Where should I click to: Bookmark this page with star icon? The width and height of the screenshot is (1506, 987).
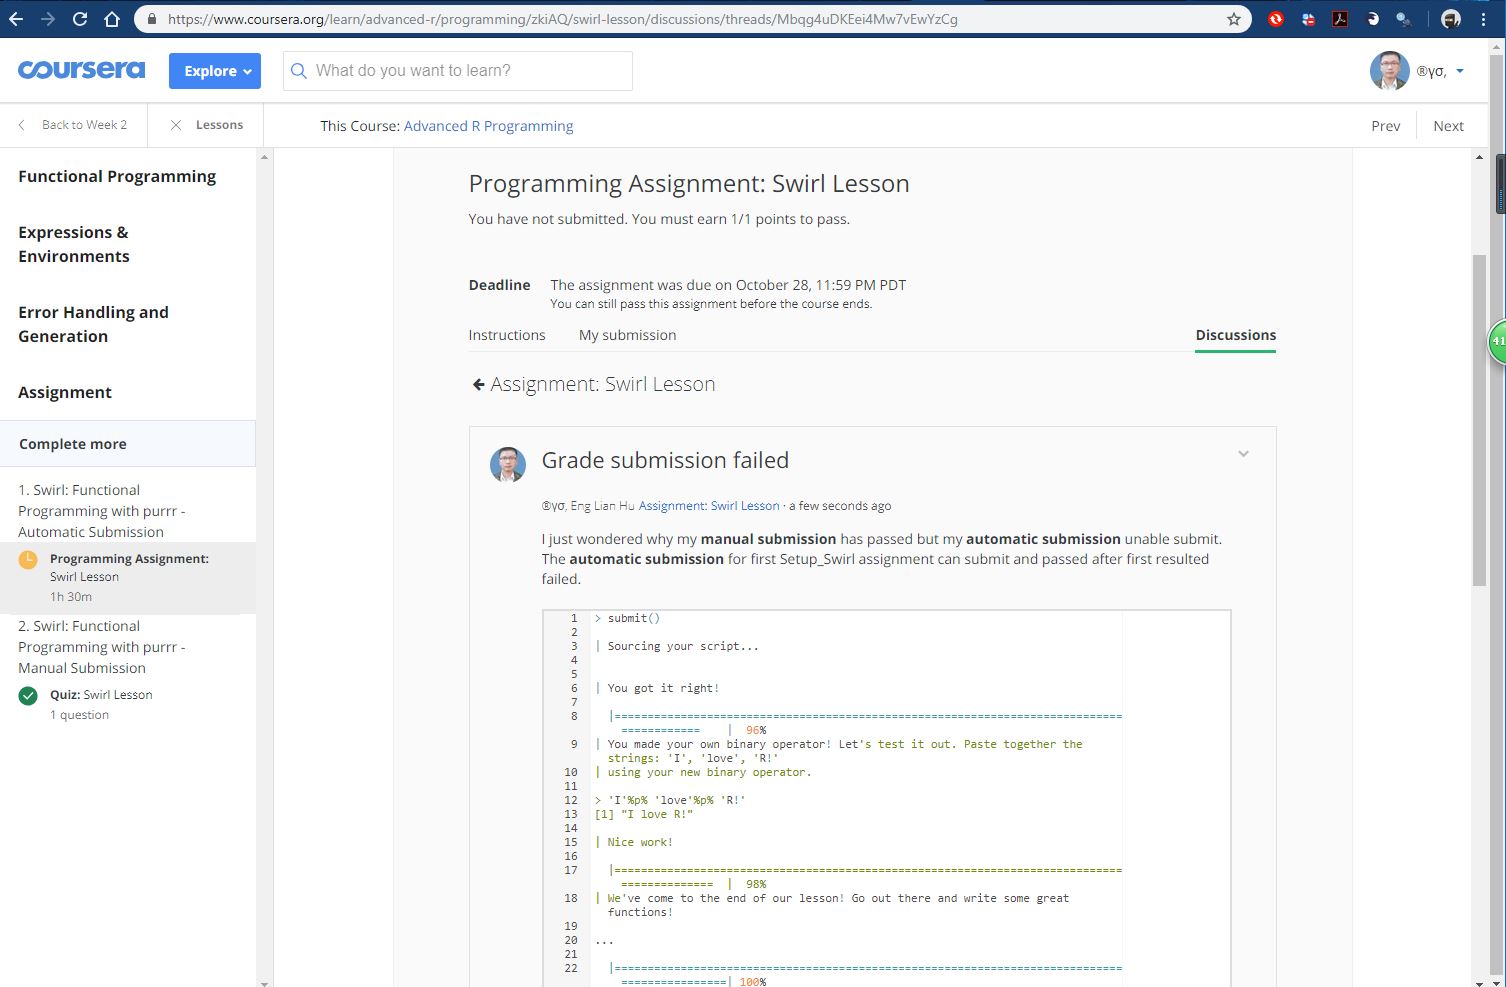(x=1234, y=19)
